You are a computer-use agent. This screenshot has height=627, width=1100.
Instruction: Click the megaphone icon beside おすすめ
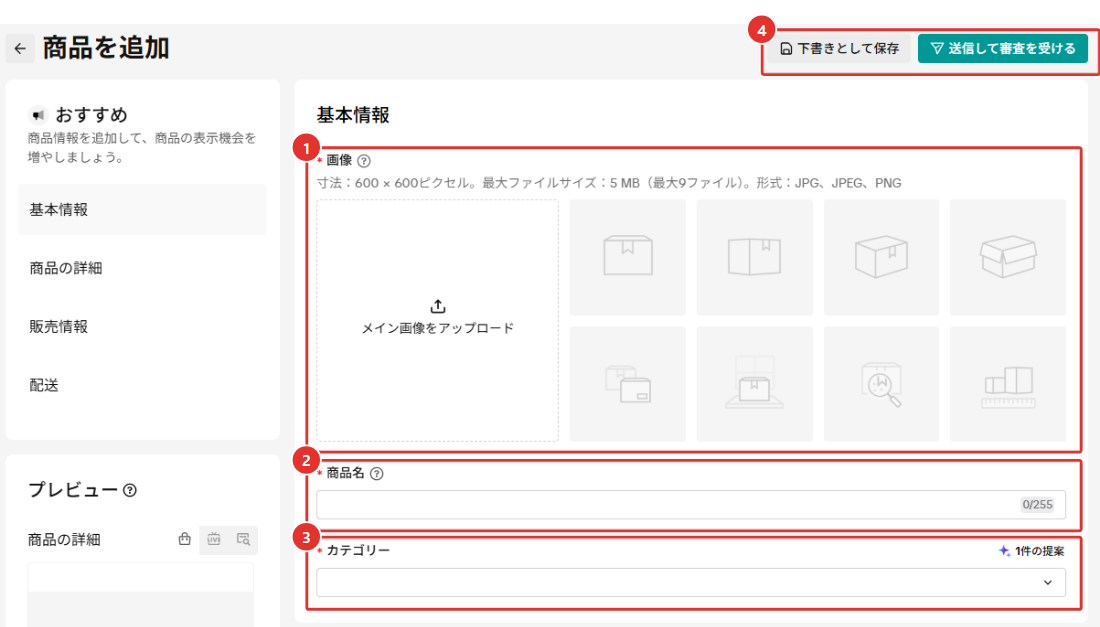tap(38, 115)
